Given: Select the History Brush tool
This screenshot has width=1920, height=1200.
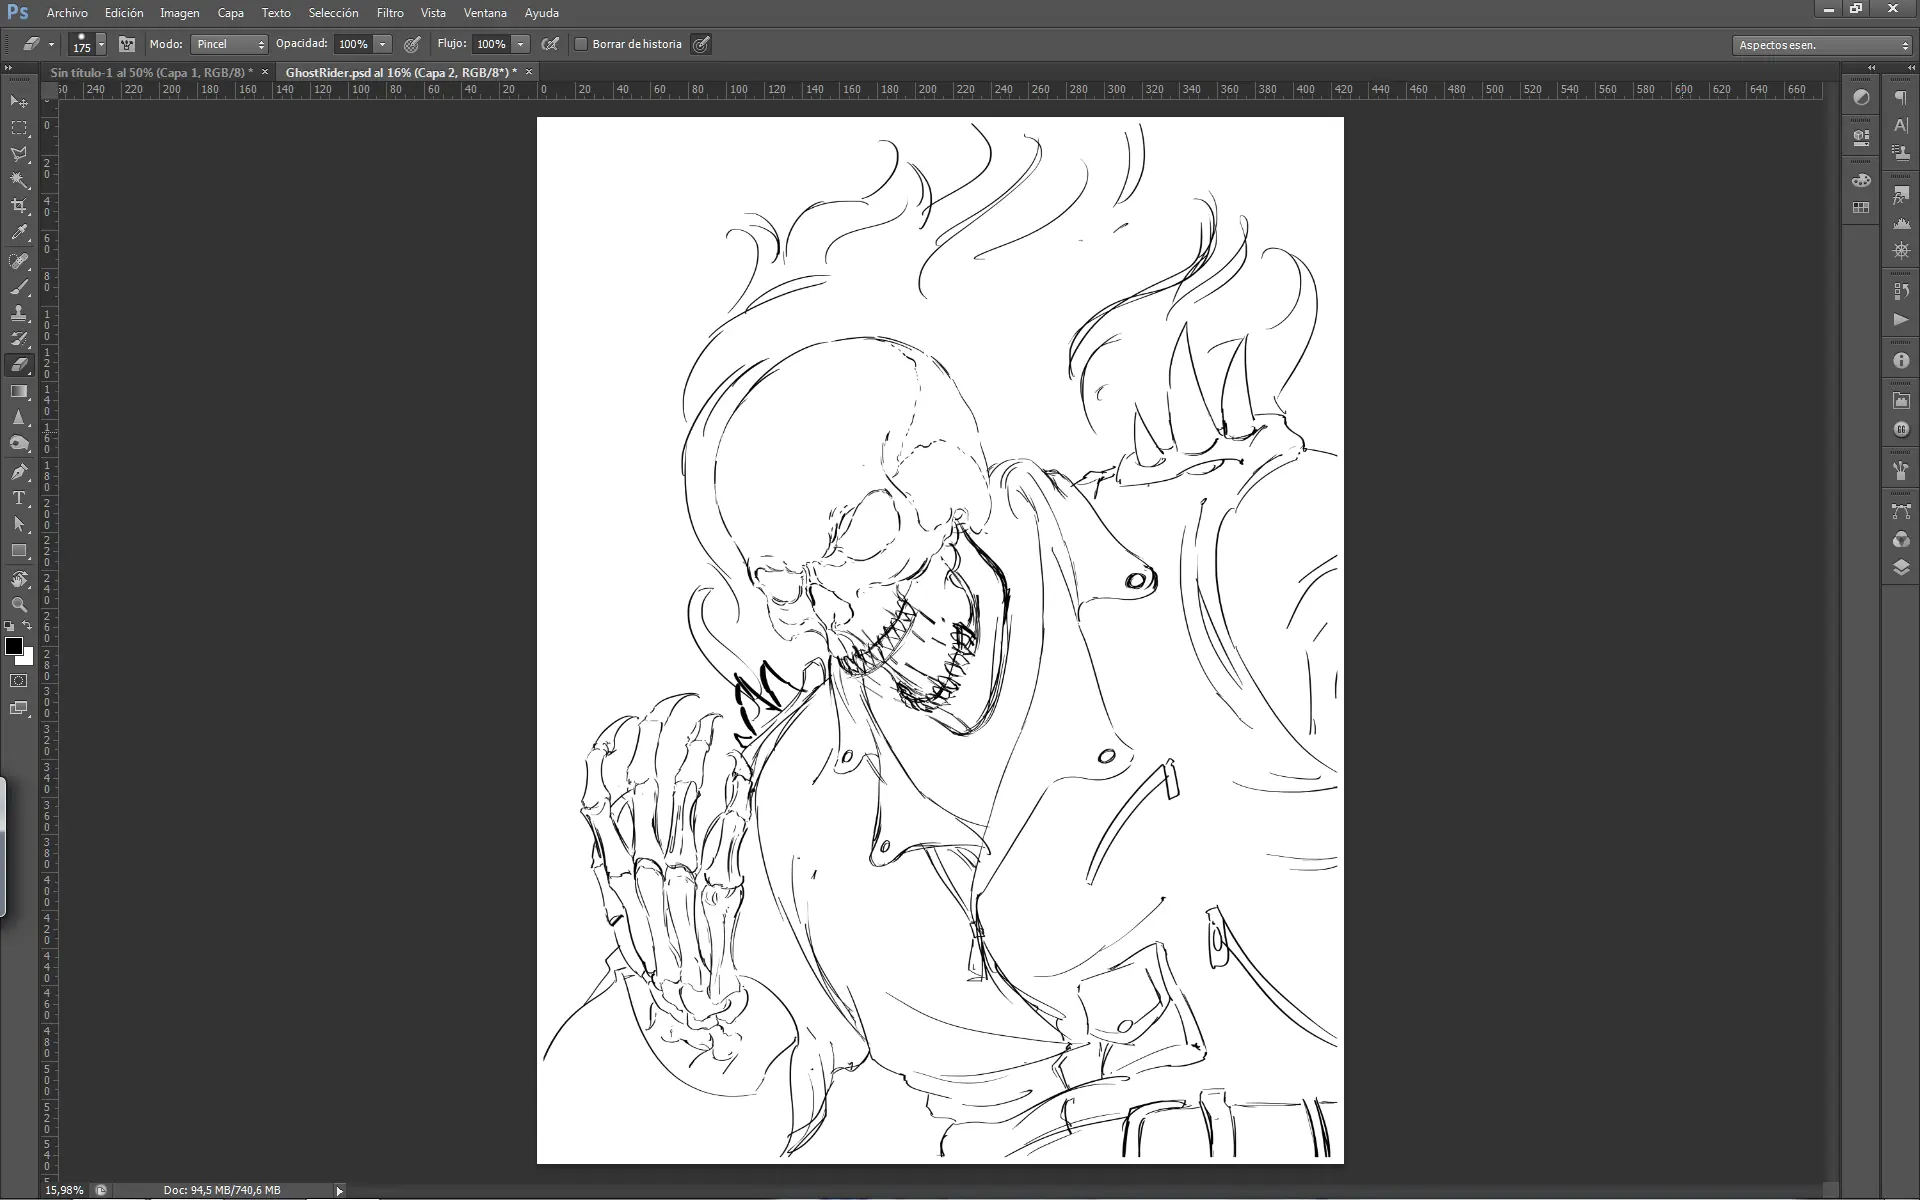Looking at the screenshot, I should (x=19, y=339).
